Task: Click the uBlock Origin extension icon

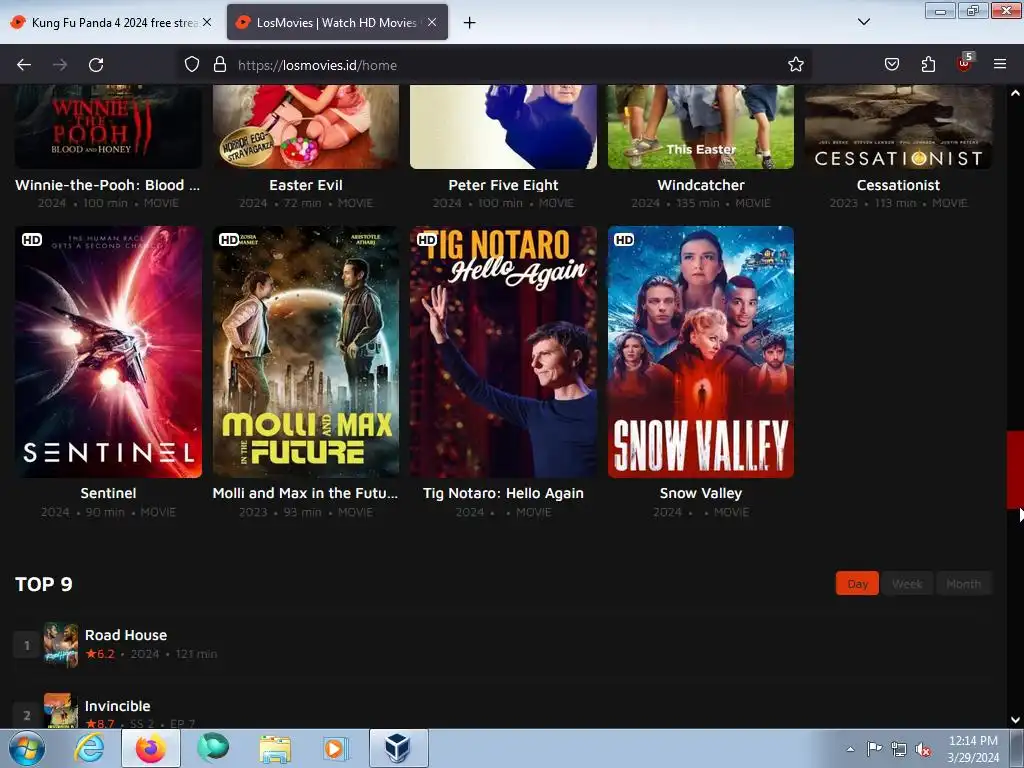Action: (x=965, y=63)
